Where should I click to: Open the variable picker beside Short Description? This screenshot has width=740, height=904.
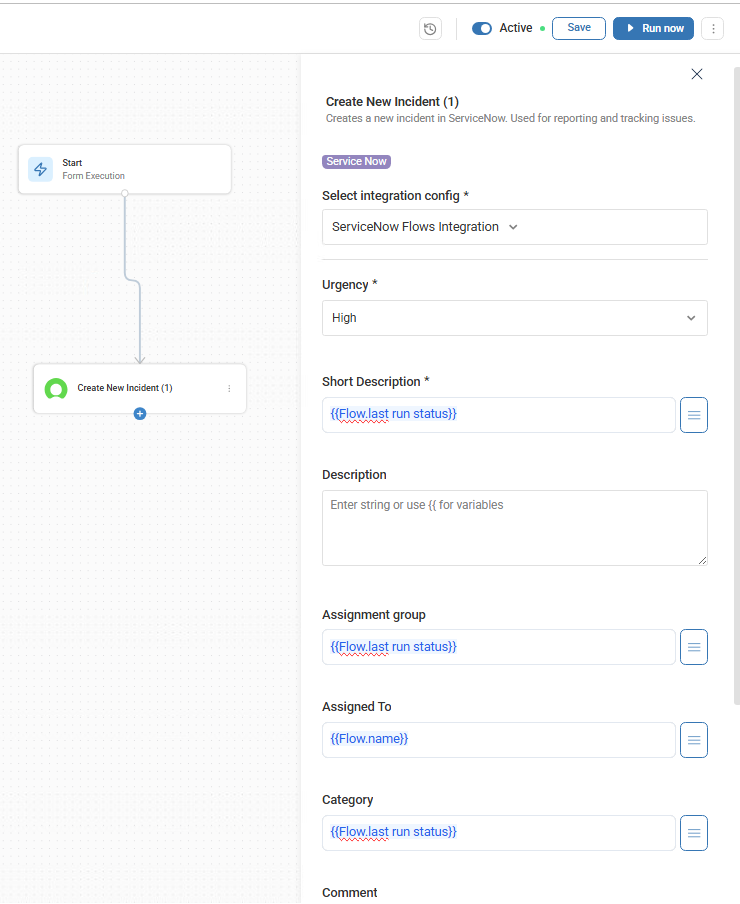(693, 414)
